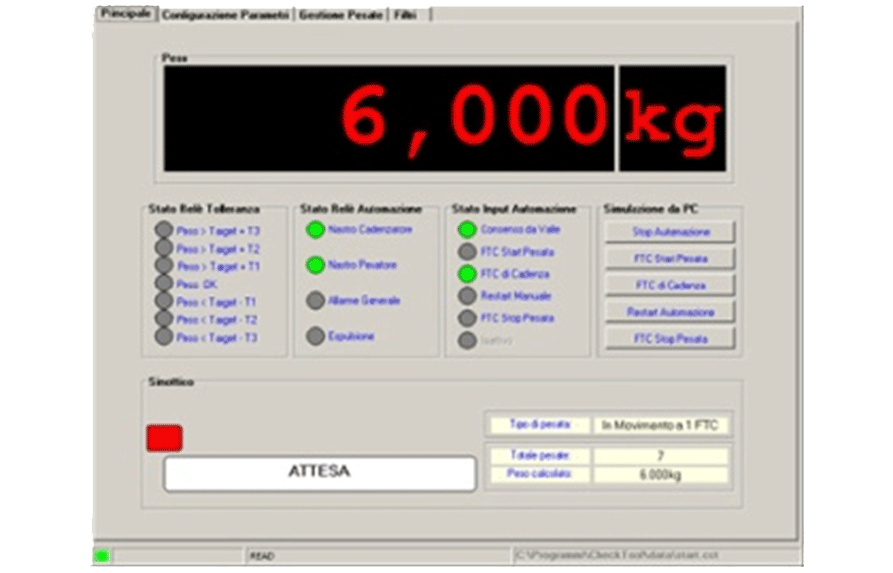Click the Espulsione relay indicator

click(315, 337)
